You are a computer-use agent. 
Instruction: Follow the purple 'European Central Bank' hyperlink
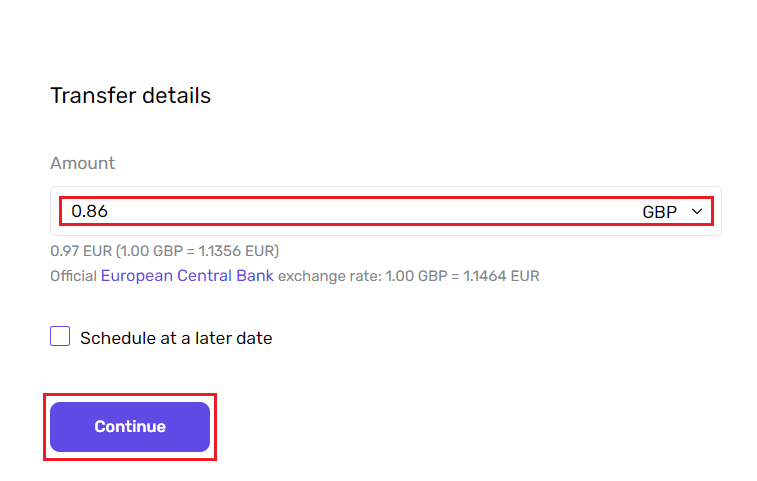pyautogui.click(x=187, y=275)
